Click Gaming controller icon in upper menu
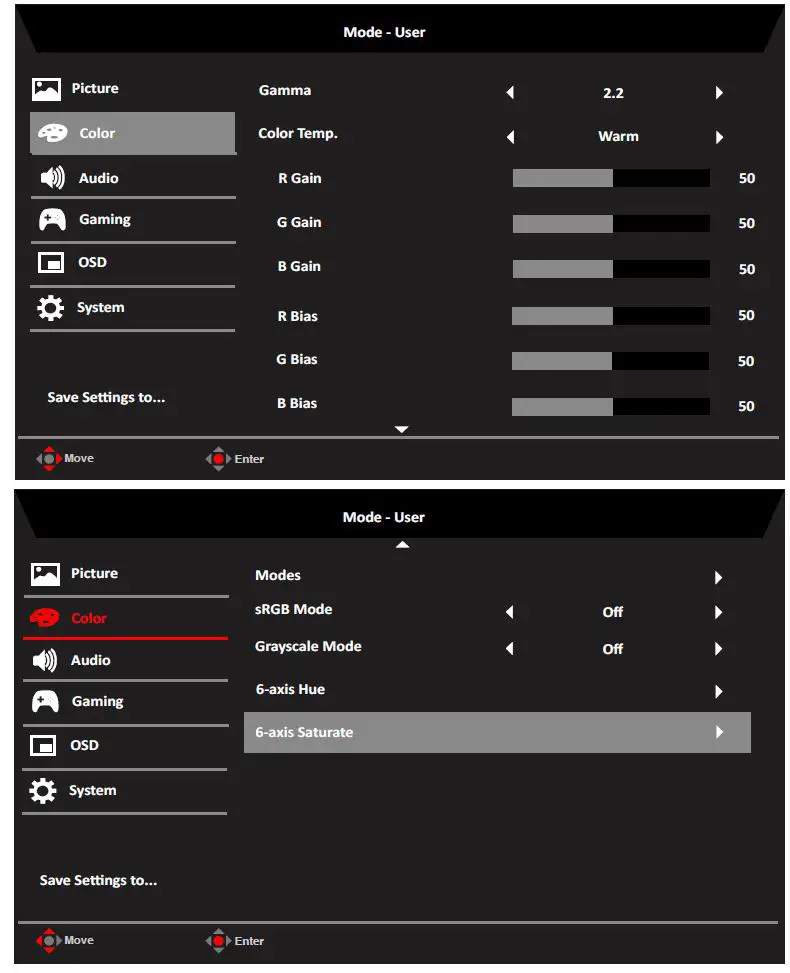Viewport: 790px width, 973px height. pyautogui.click(x=52, y=220)
